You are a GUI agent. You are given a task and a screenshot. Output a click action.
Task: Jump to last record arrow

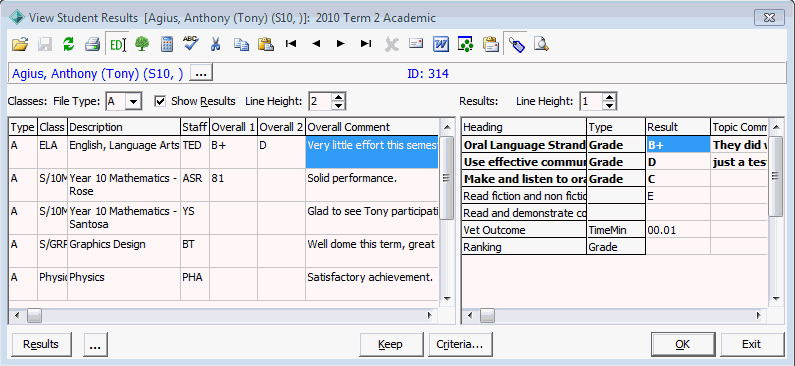[366, 44]
